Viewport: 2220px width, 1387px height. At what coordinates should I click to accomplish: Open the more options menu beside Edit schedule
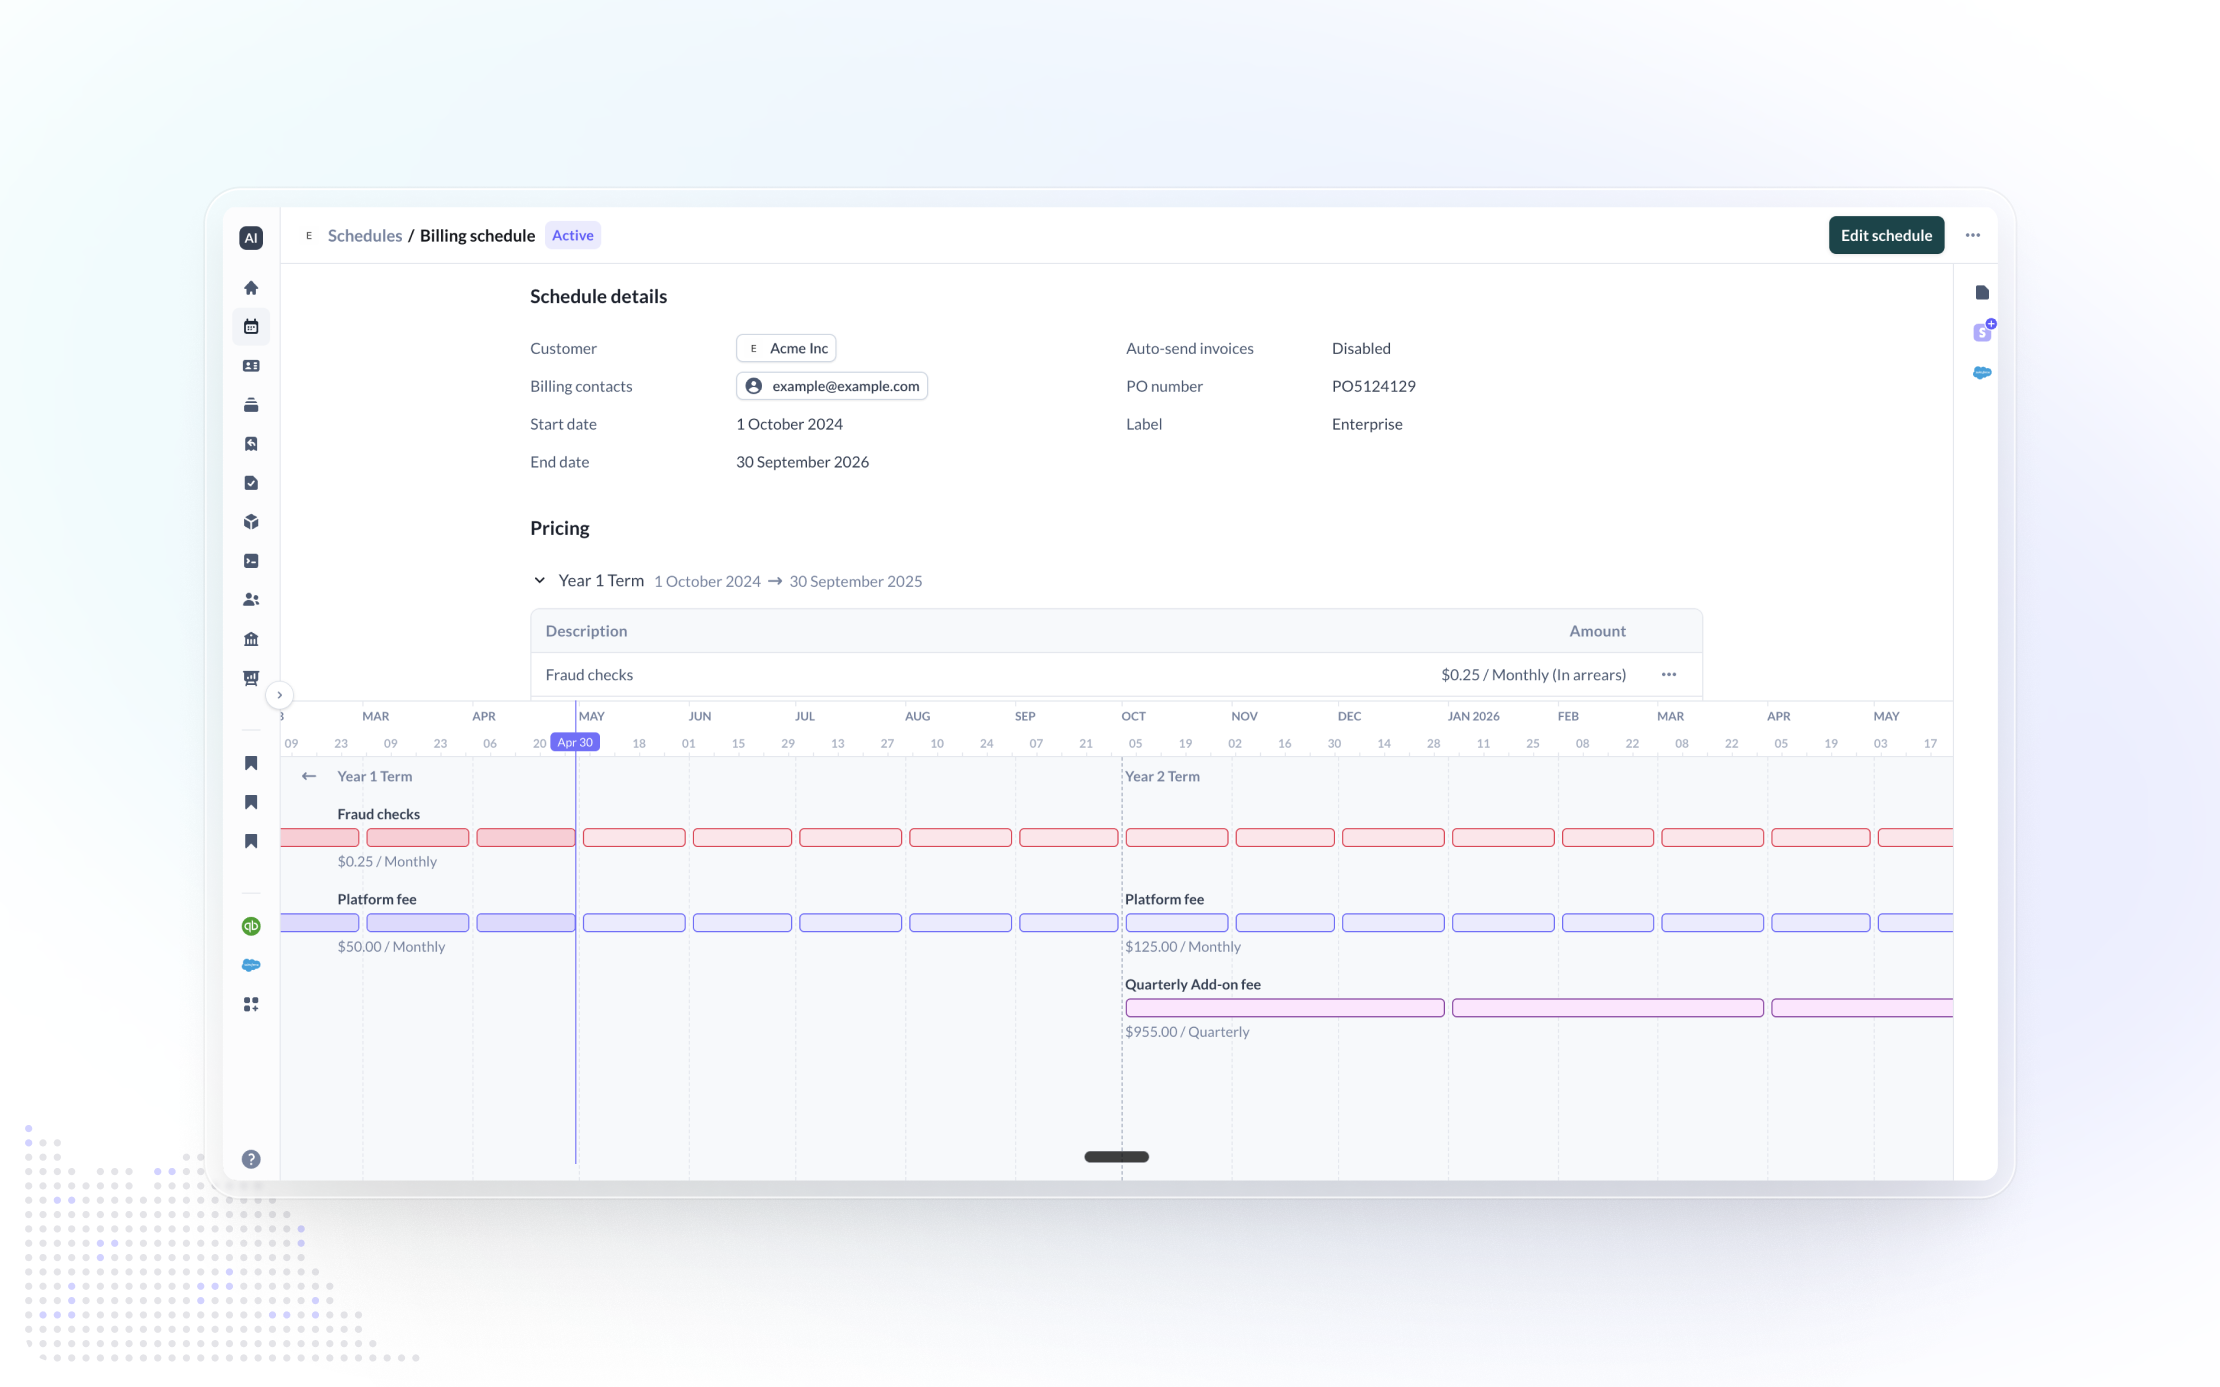tap(1972, 236)
